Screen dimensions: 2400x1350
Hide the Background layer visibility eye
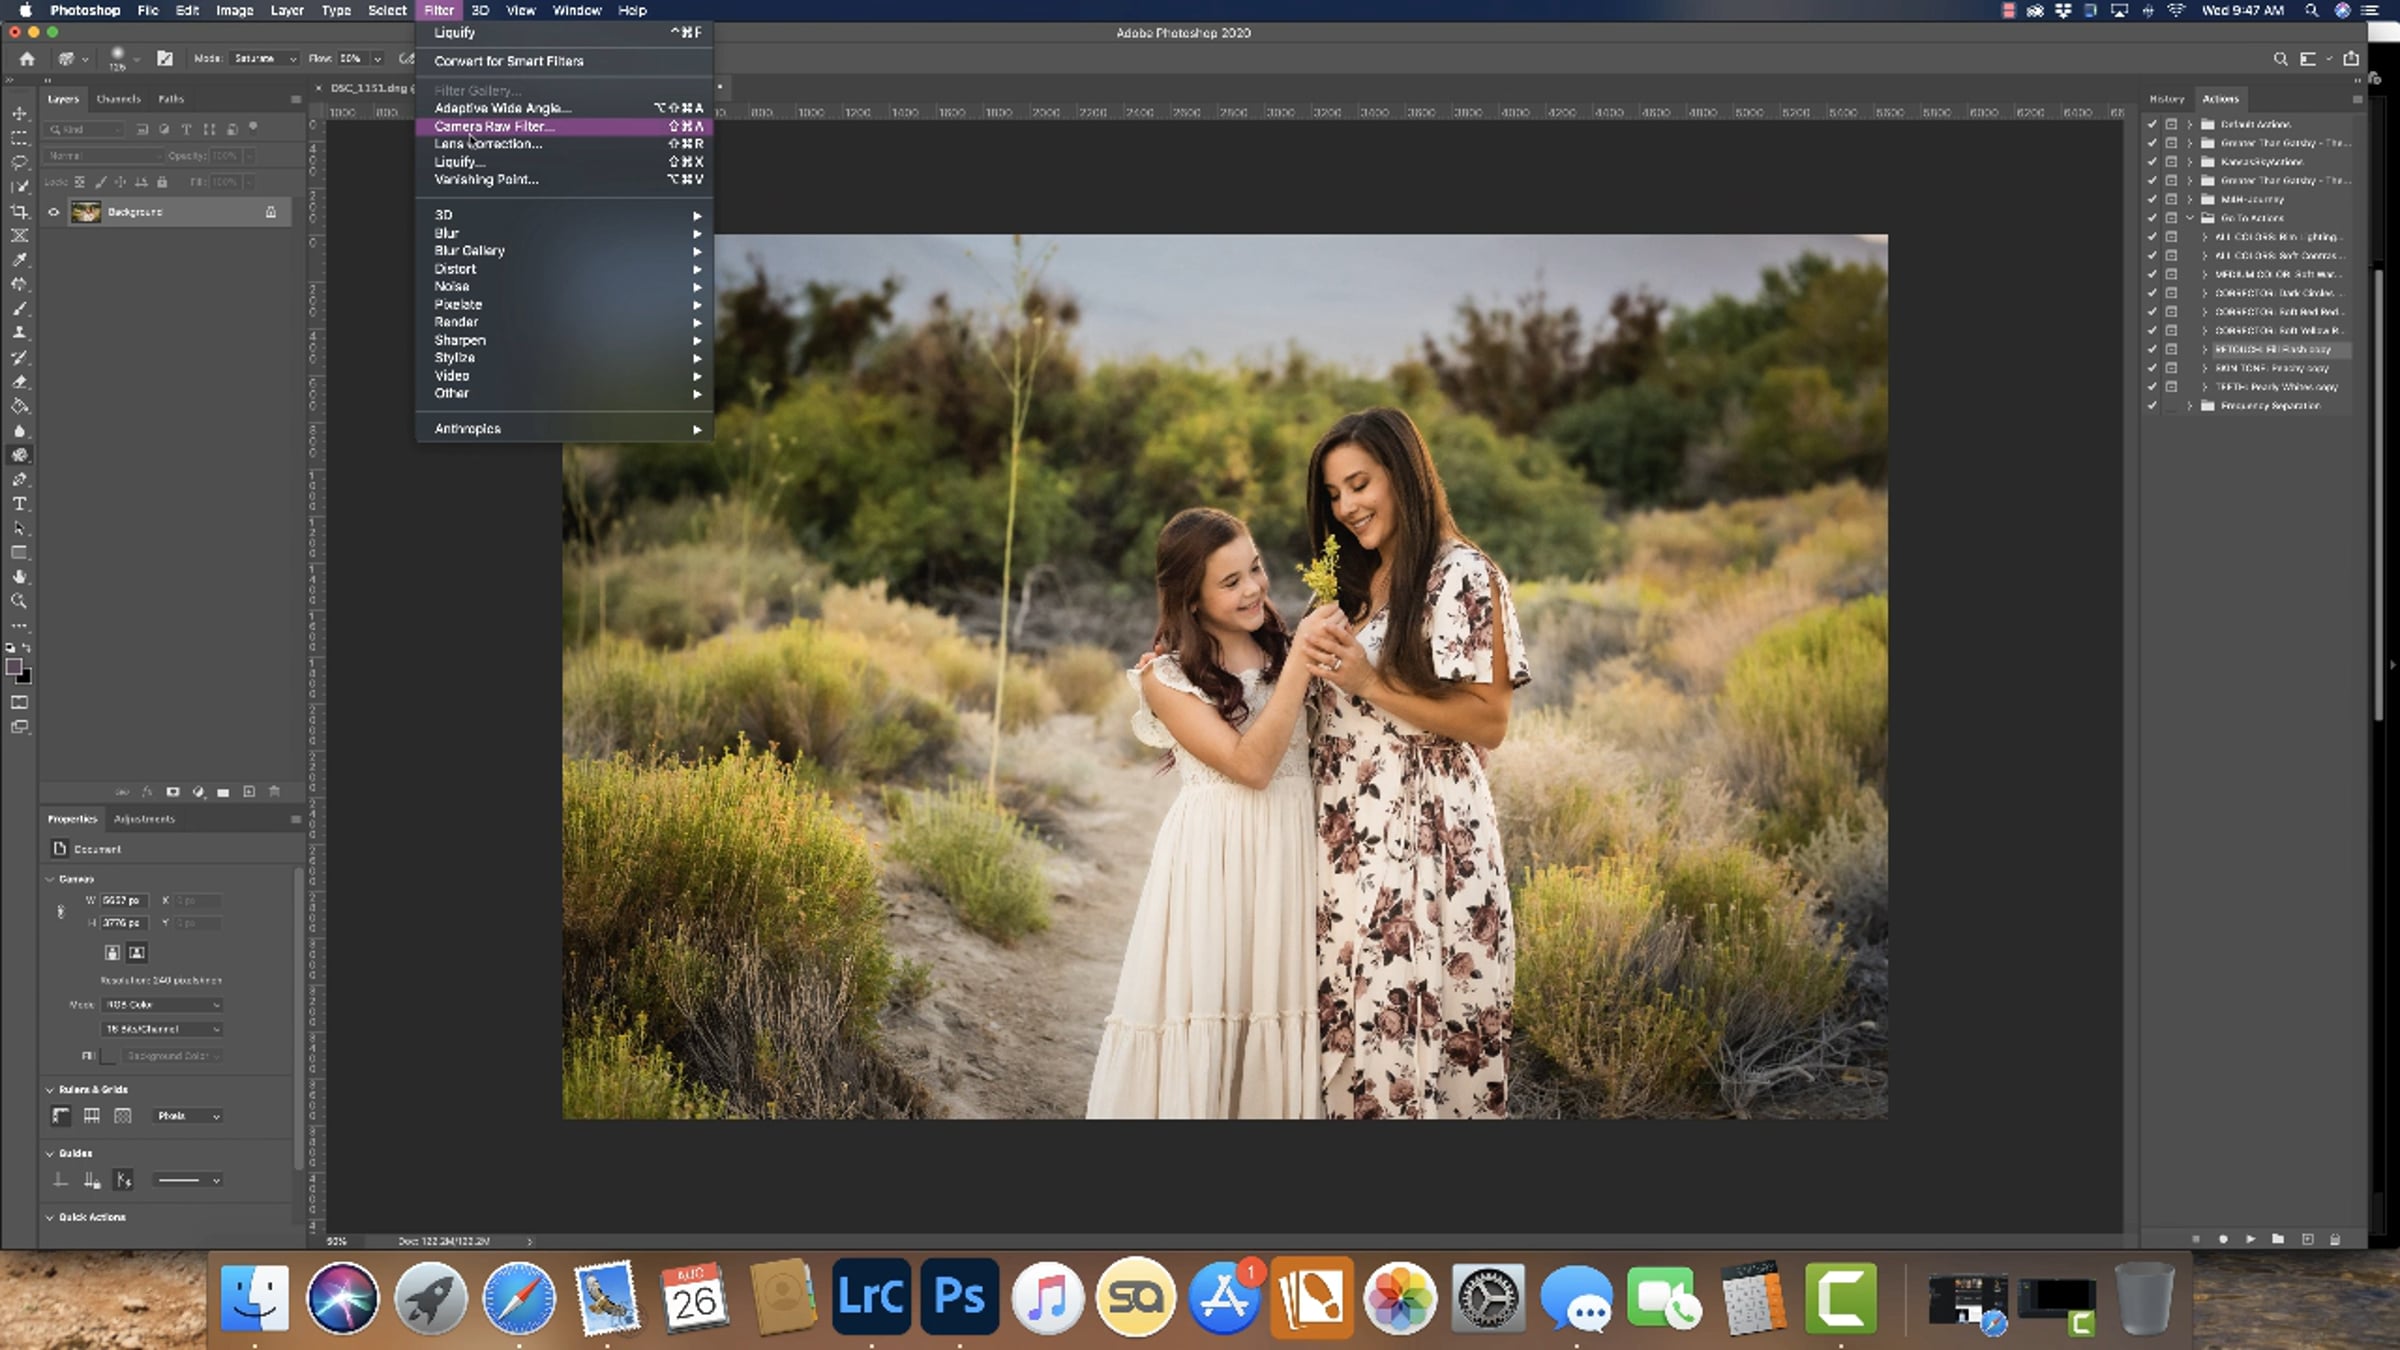pyautogui.click(x=54, y=212)
